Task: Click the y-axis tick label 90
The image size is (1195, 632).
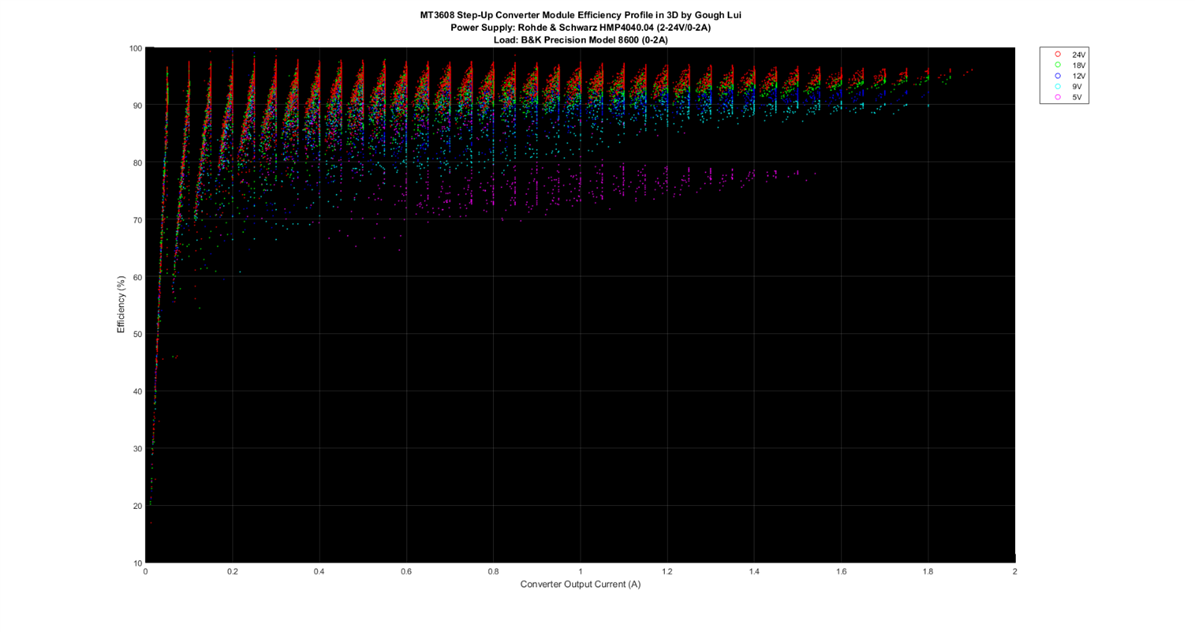Action: [137, 105]
